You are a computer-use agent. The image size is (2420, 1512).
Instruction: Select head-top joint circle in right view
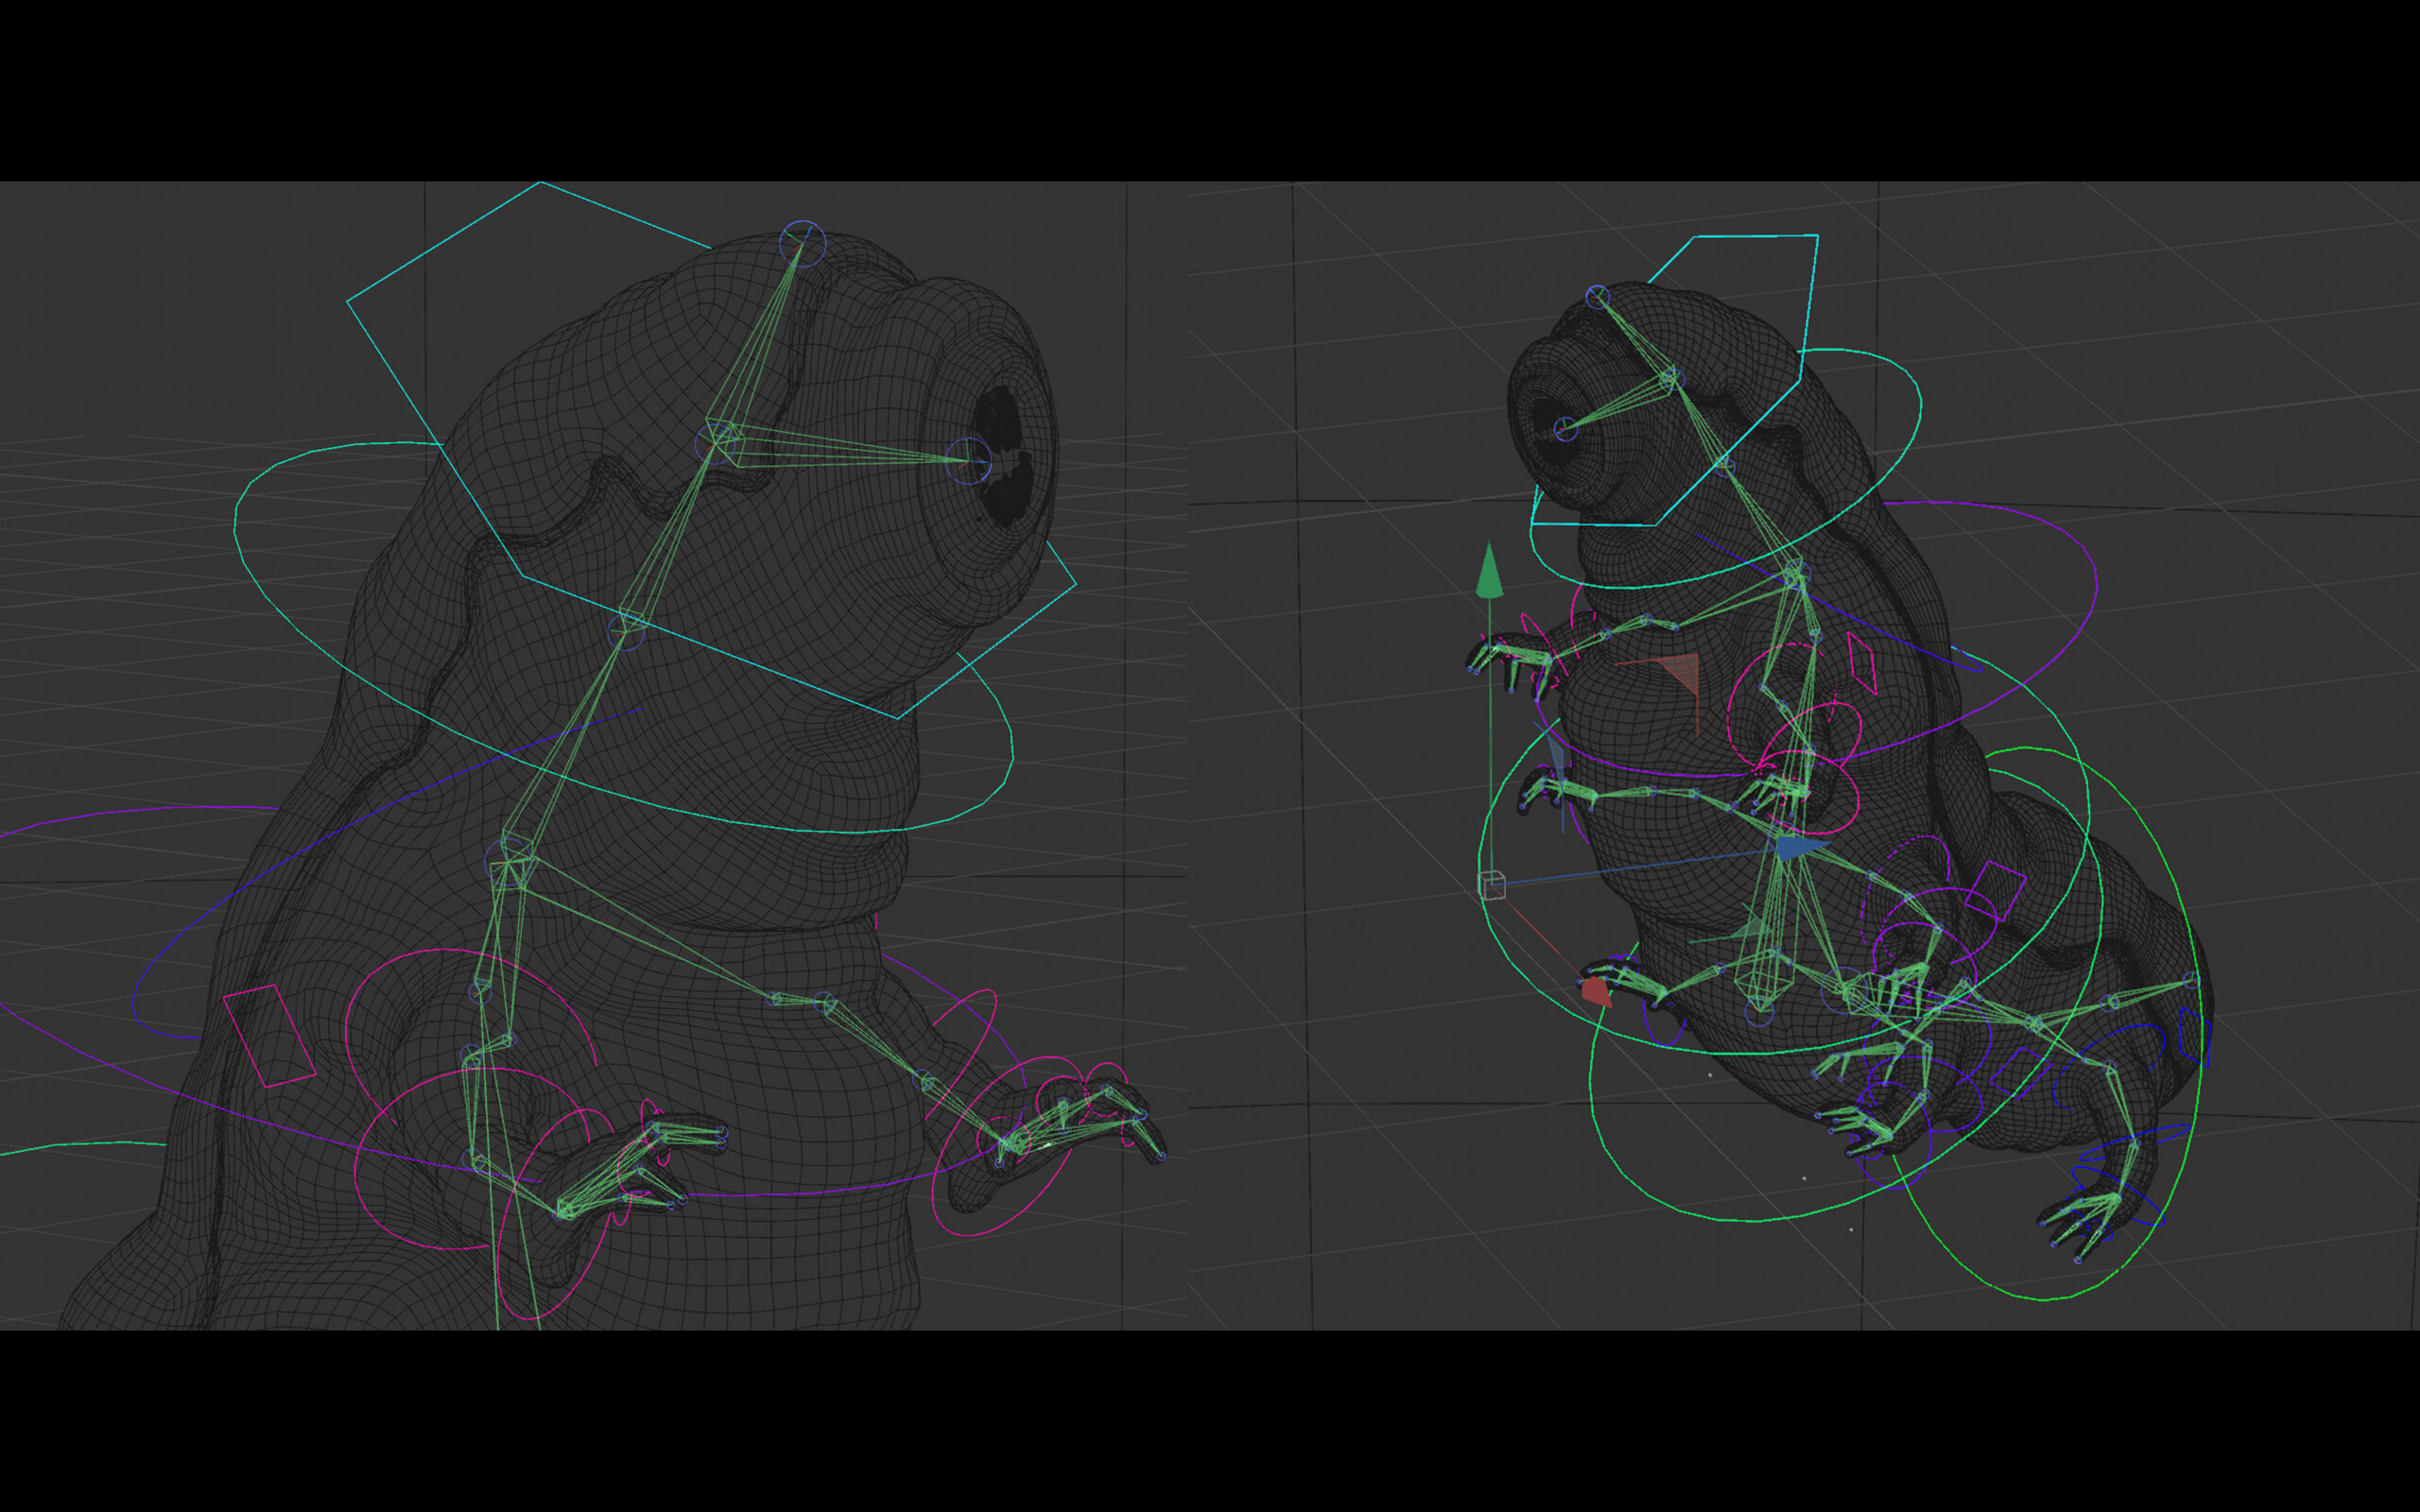[1597, 297]
